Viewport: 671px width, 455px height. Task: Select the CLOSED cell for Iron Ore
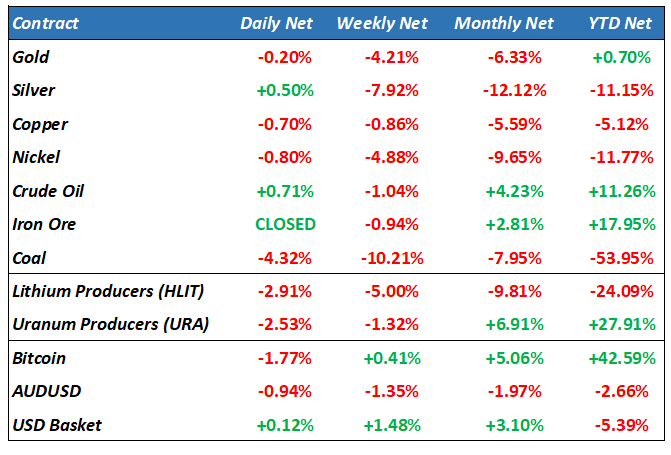click(x=285, y=224)
